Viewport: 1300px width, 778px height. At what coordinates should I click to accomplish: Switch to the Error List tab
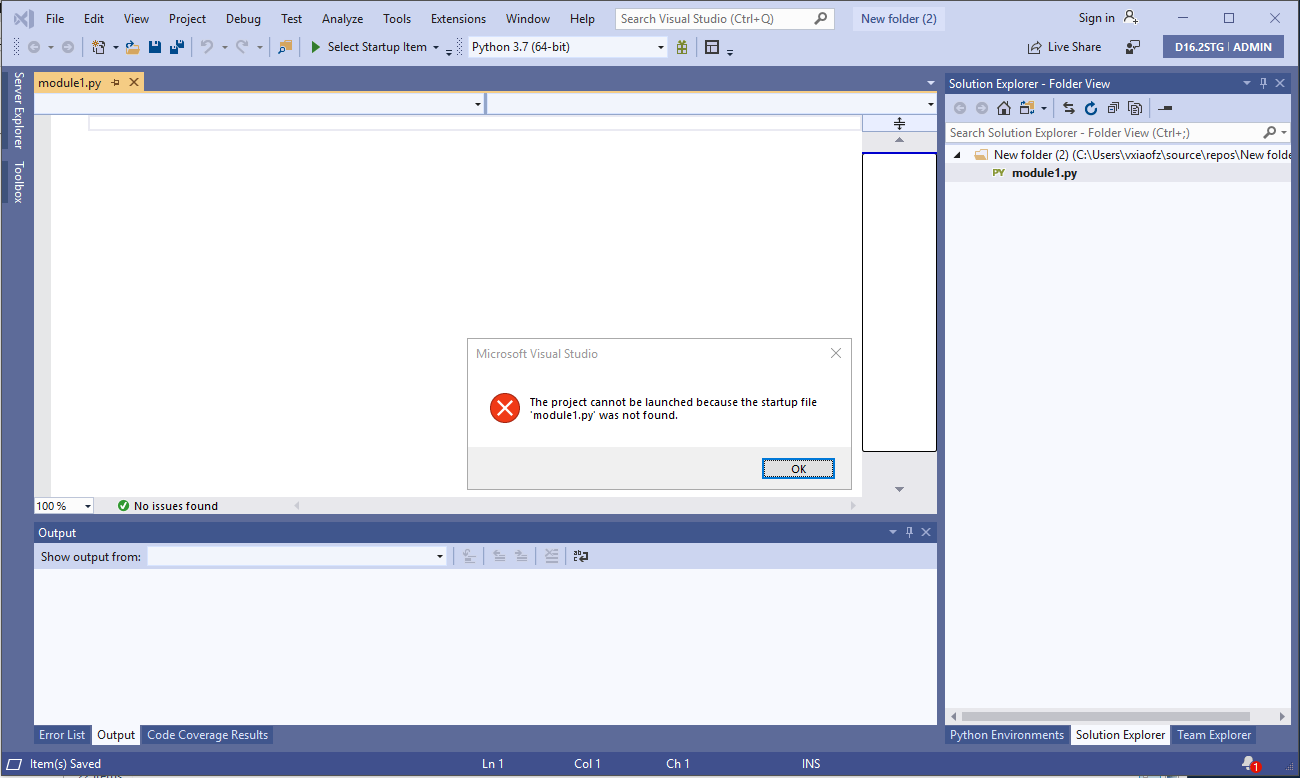pyautogui.click(x=62, y=735)
